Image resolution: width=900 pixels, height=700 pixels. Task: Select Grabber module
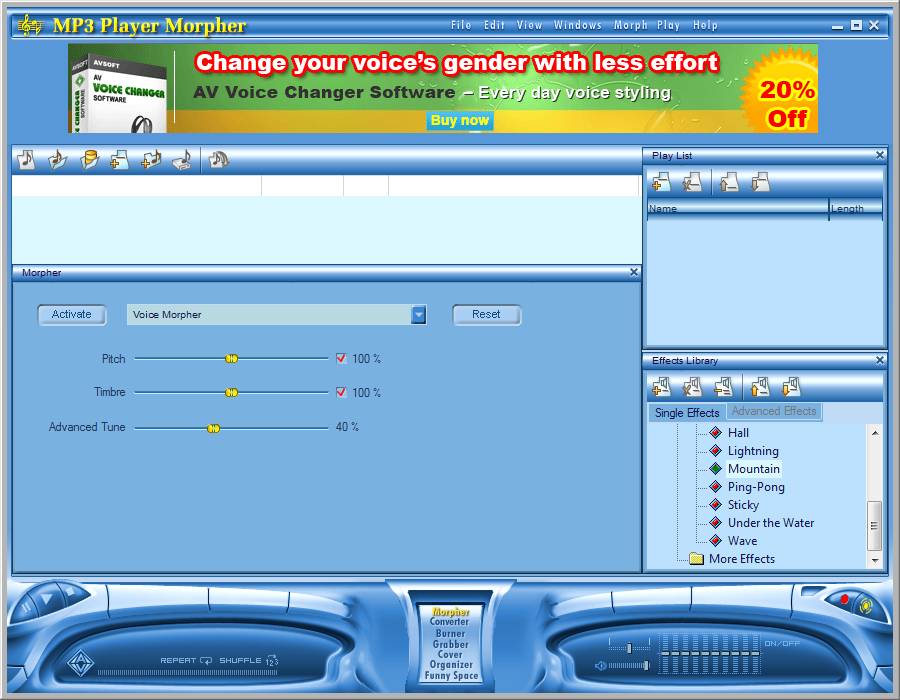(x=451, y=644)
